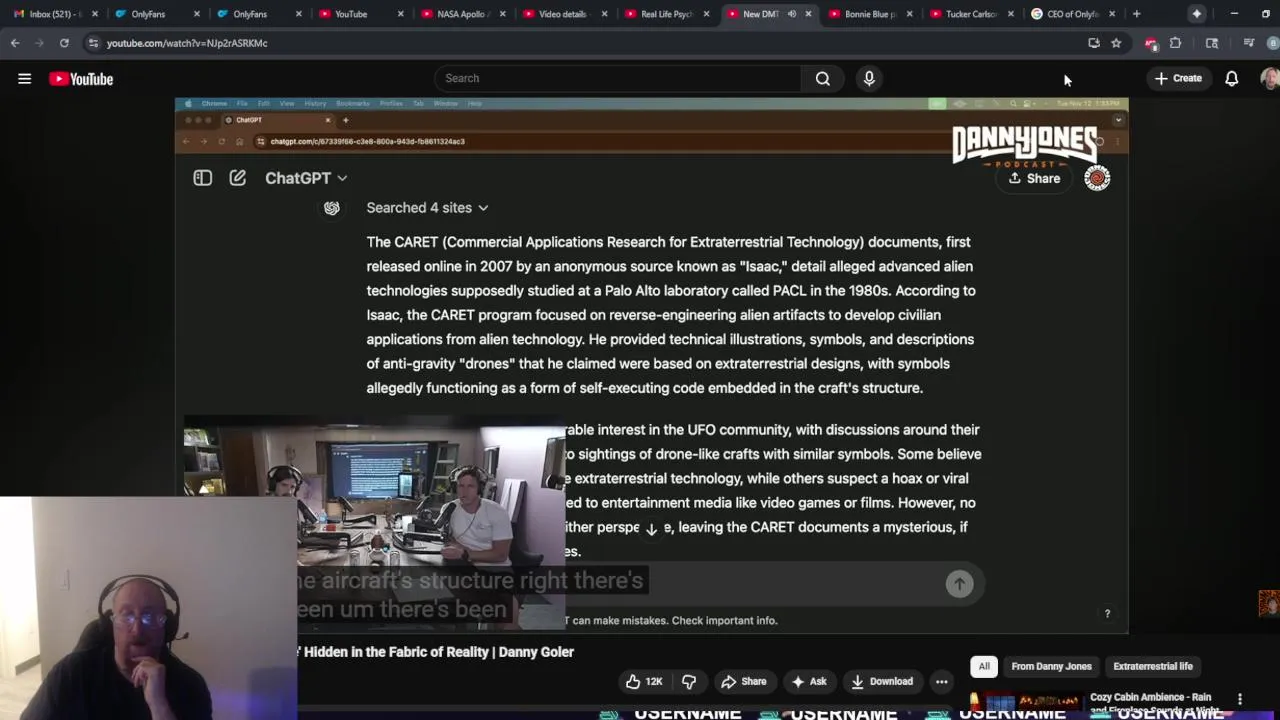Expand the ChatGPT model dropdown
The height and width of the screenshot is (720, 1280).
coord(306,178)
